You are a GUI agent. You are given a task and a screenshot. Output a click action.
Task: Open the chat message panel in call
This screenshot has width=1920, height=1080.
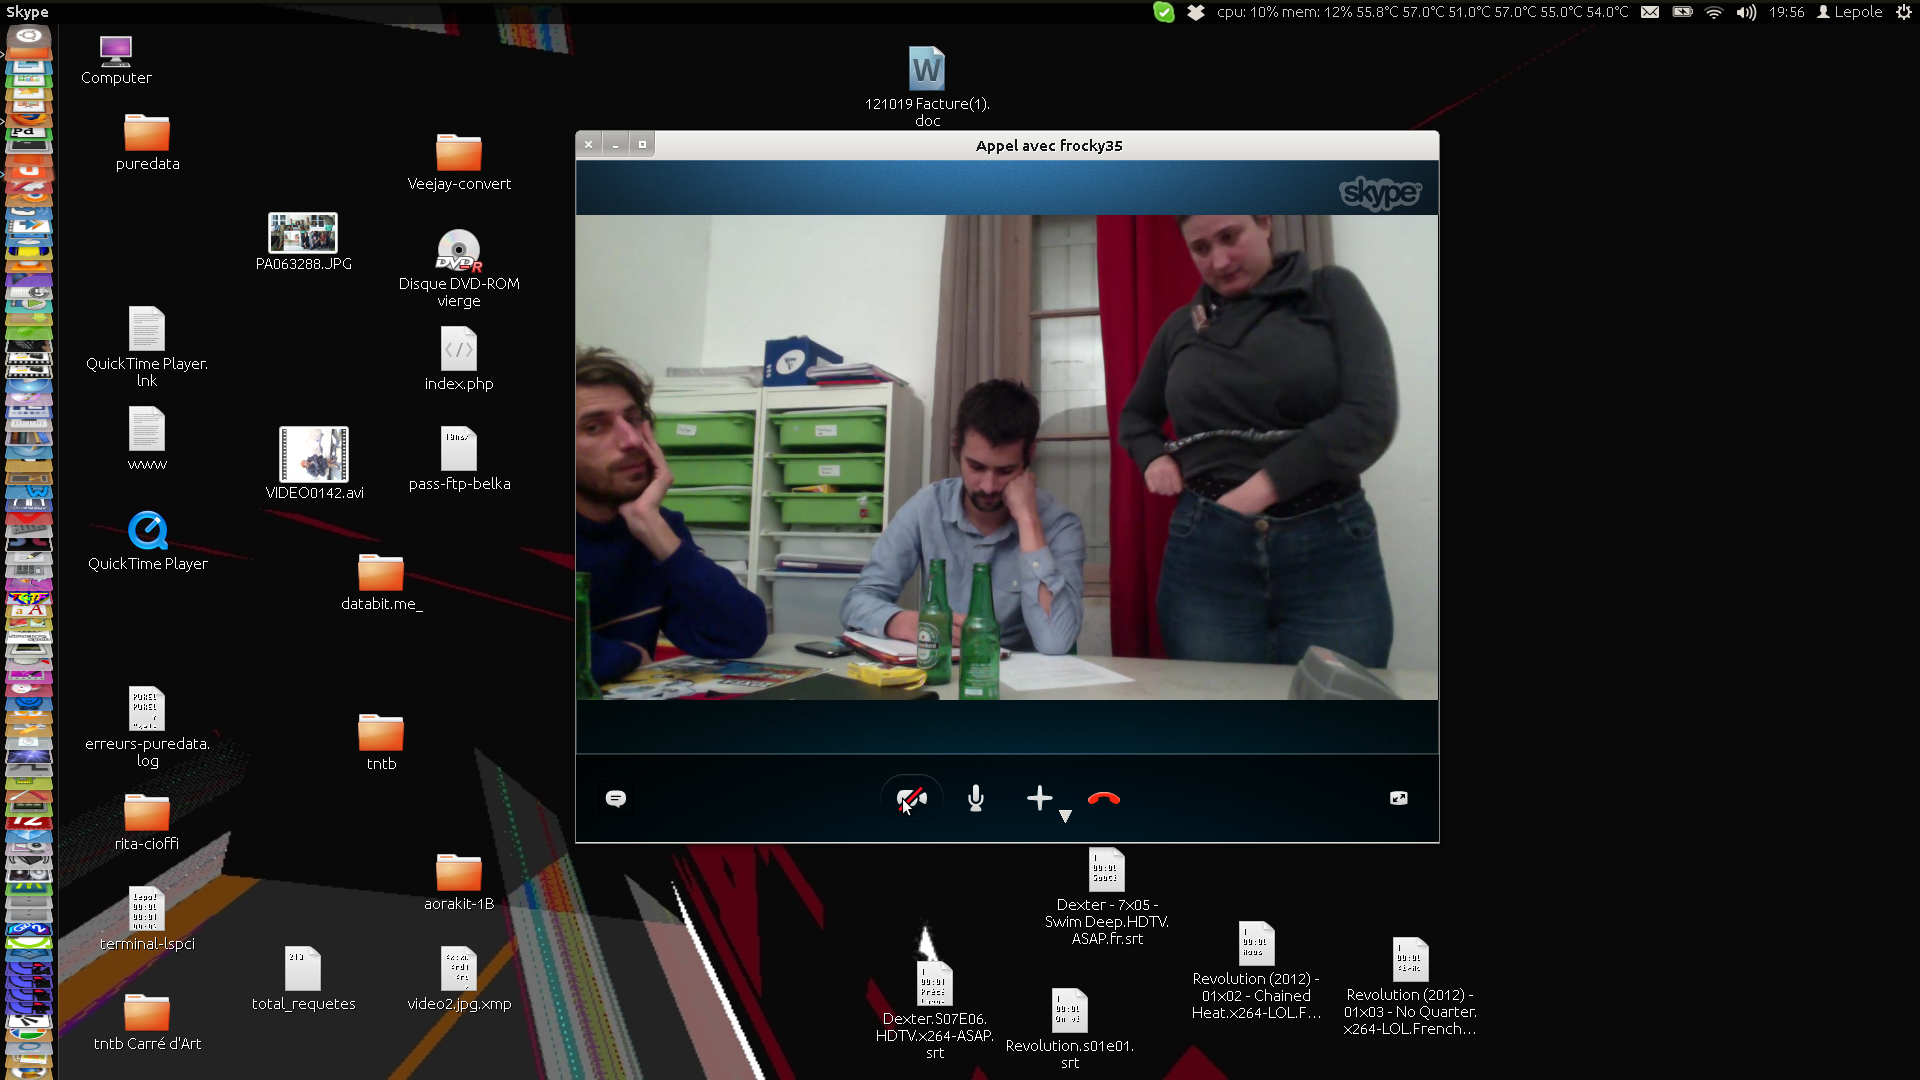click(x=616, y=798)
